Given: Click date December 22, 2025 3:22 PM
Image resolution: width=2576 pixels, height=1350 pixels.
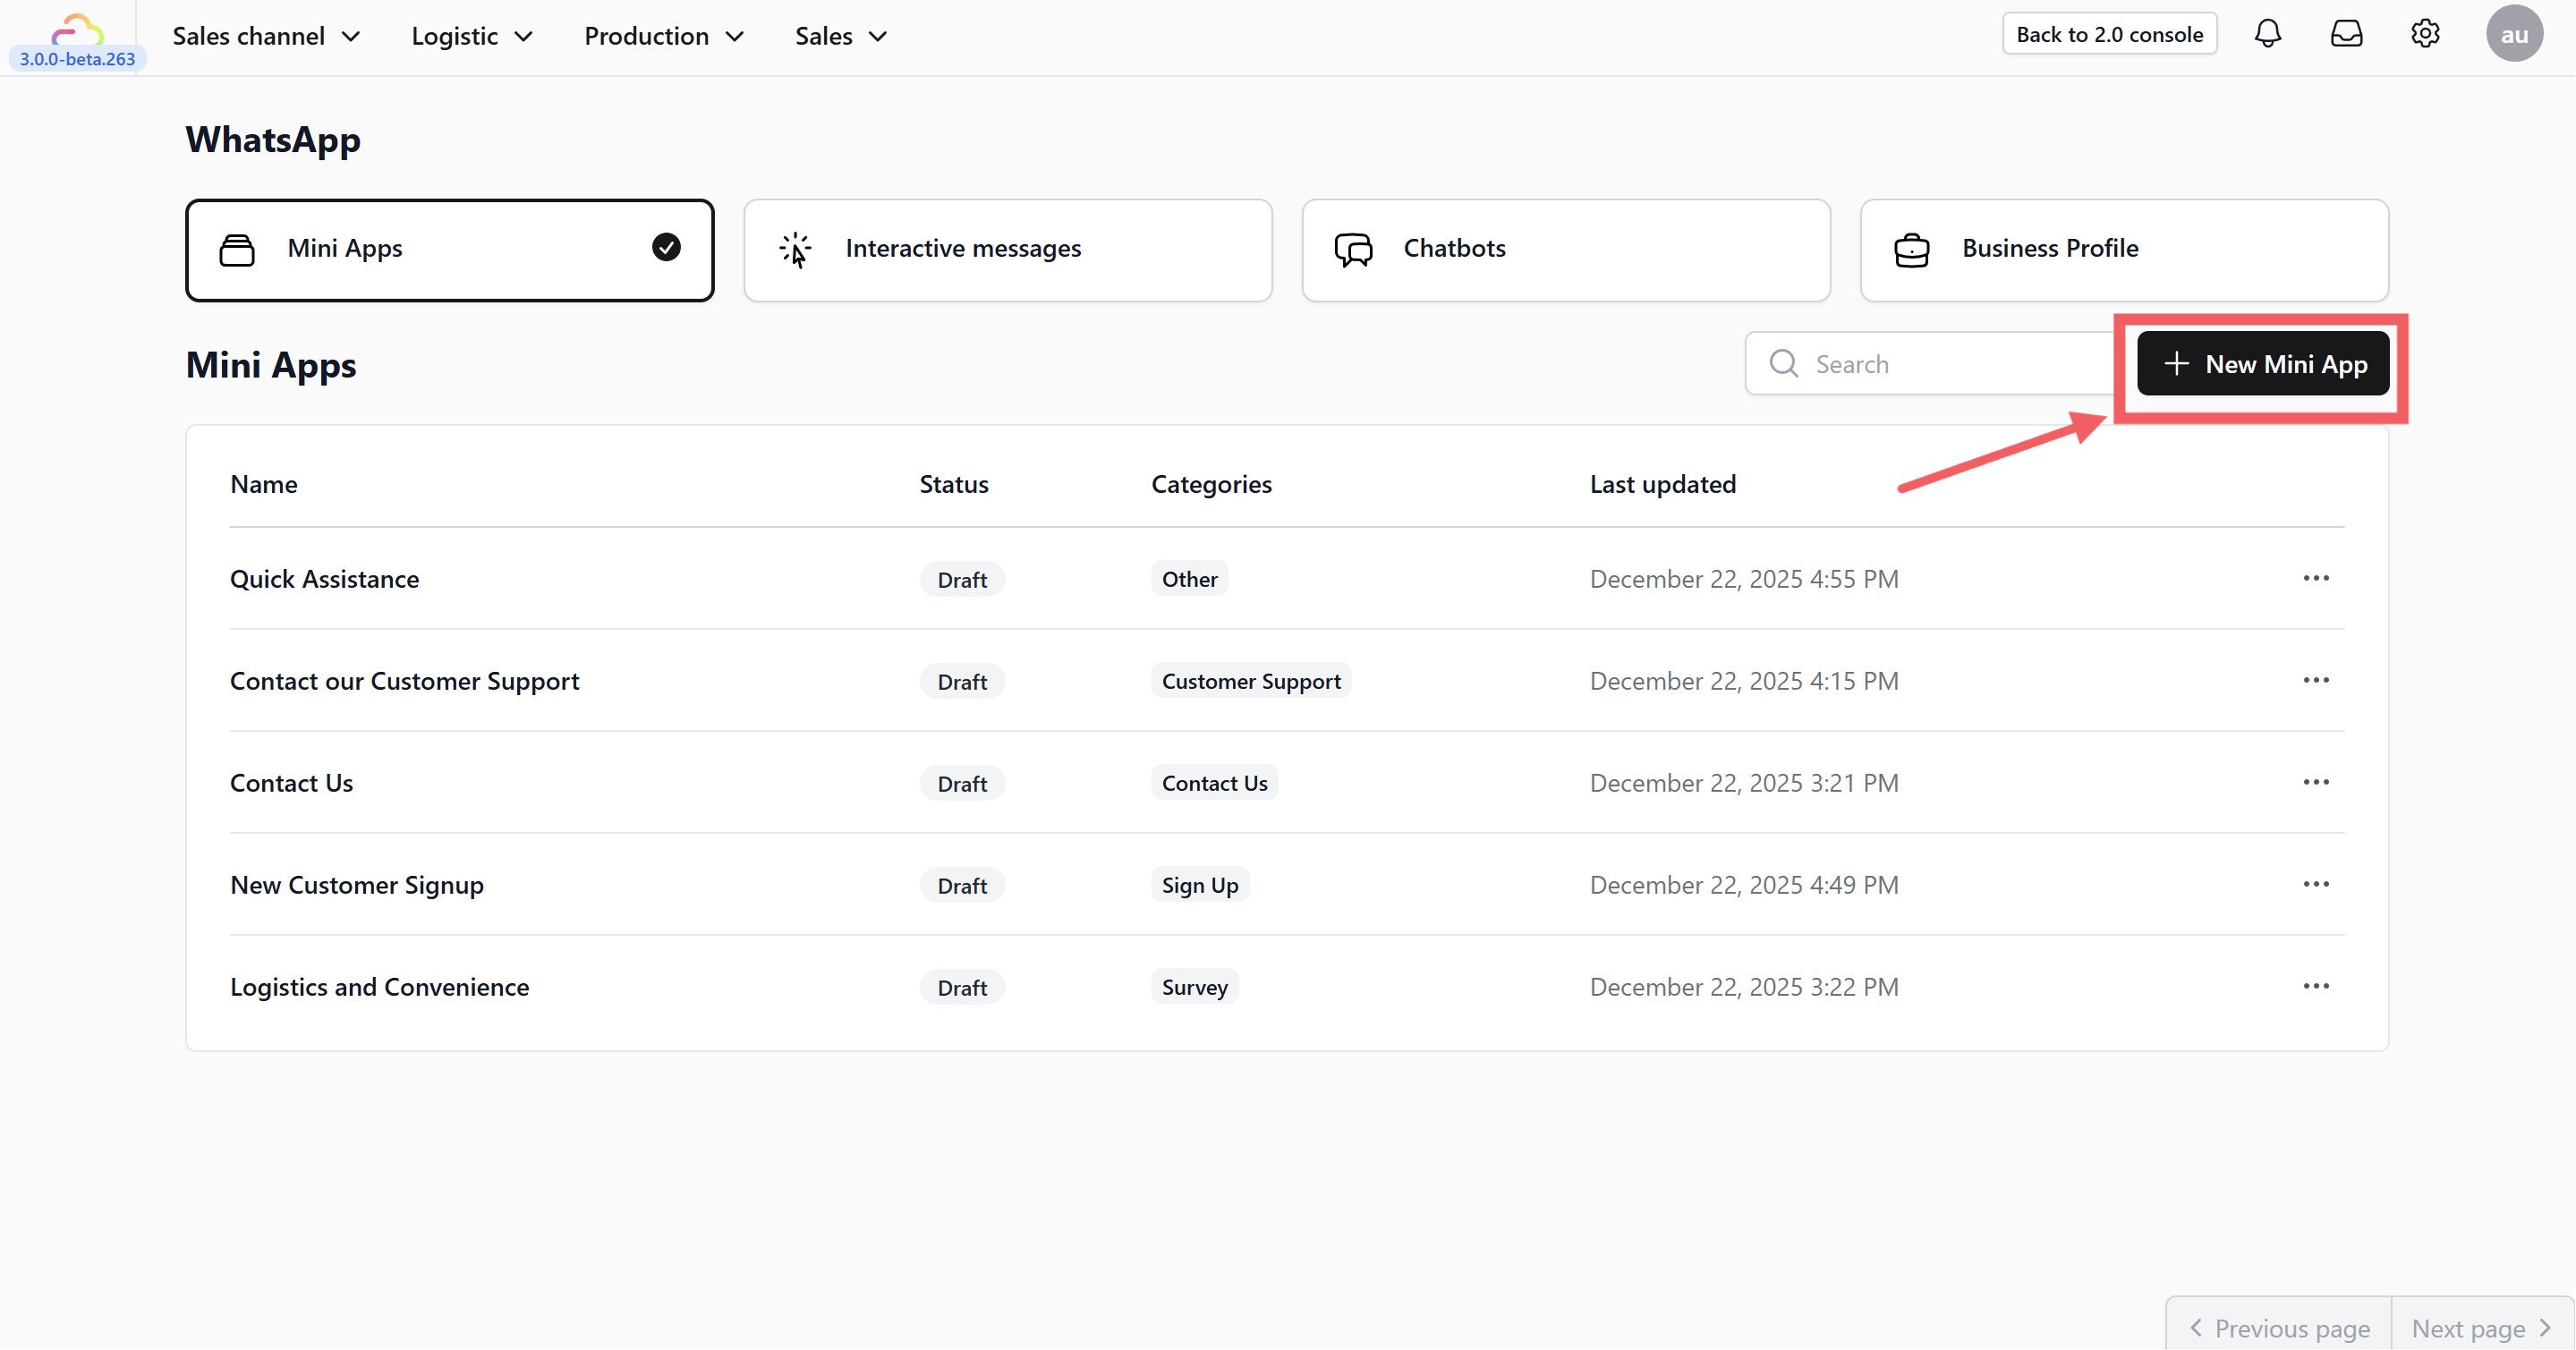Looking at the screenshot, I should [1743, 987].
